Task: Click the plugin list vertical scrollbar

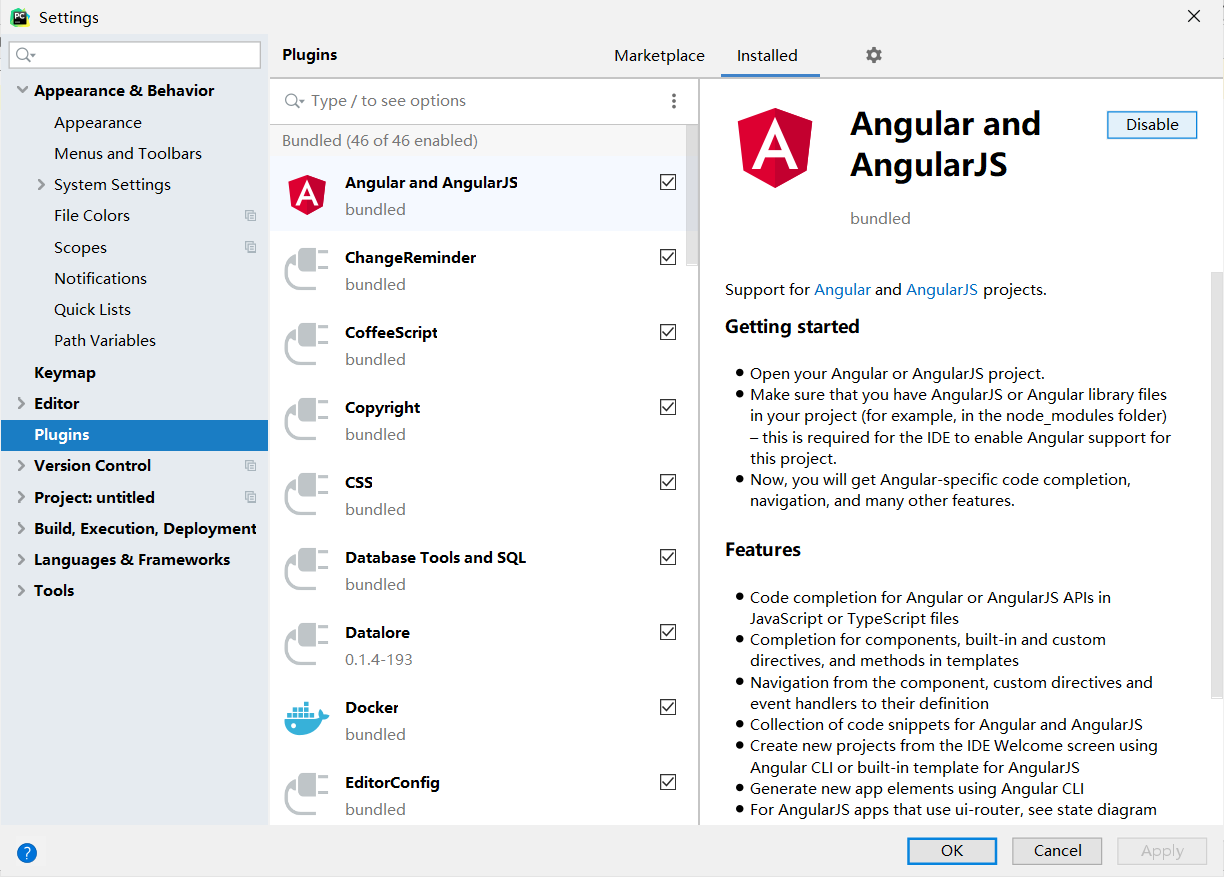Action: 692,194
